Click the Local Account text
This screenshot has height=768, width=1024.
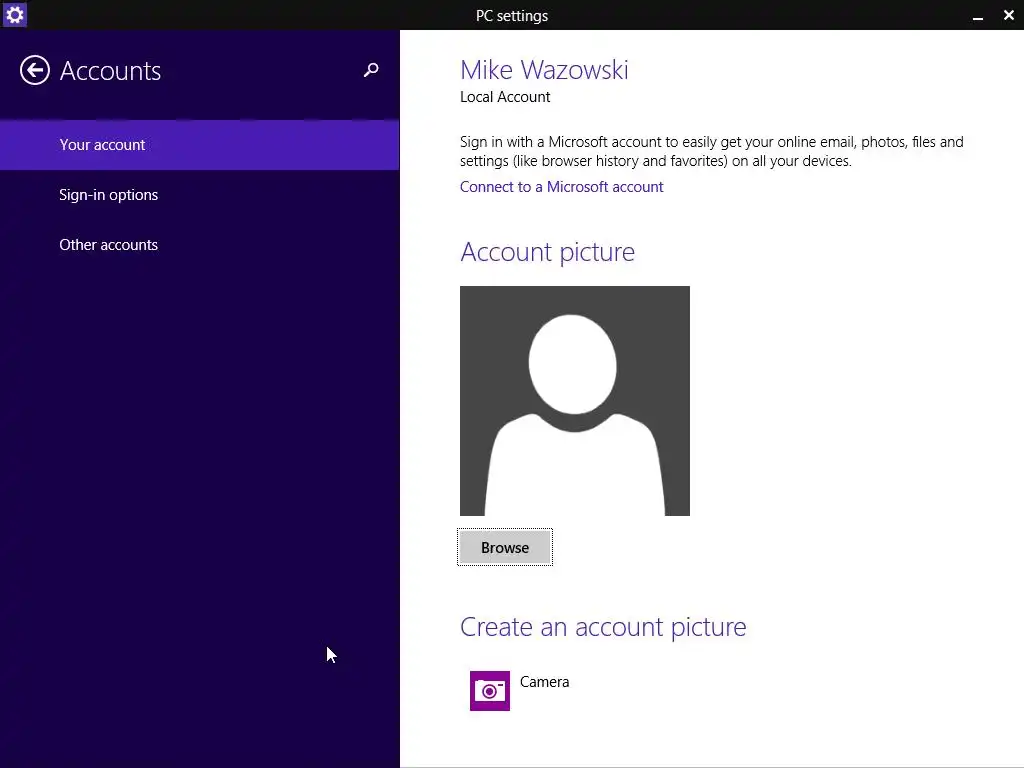(505, 97)
